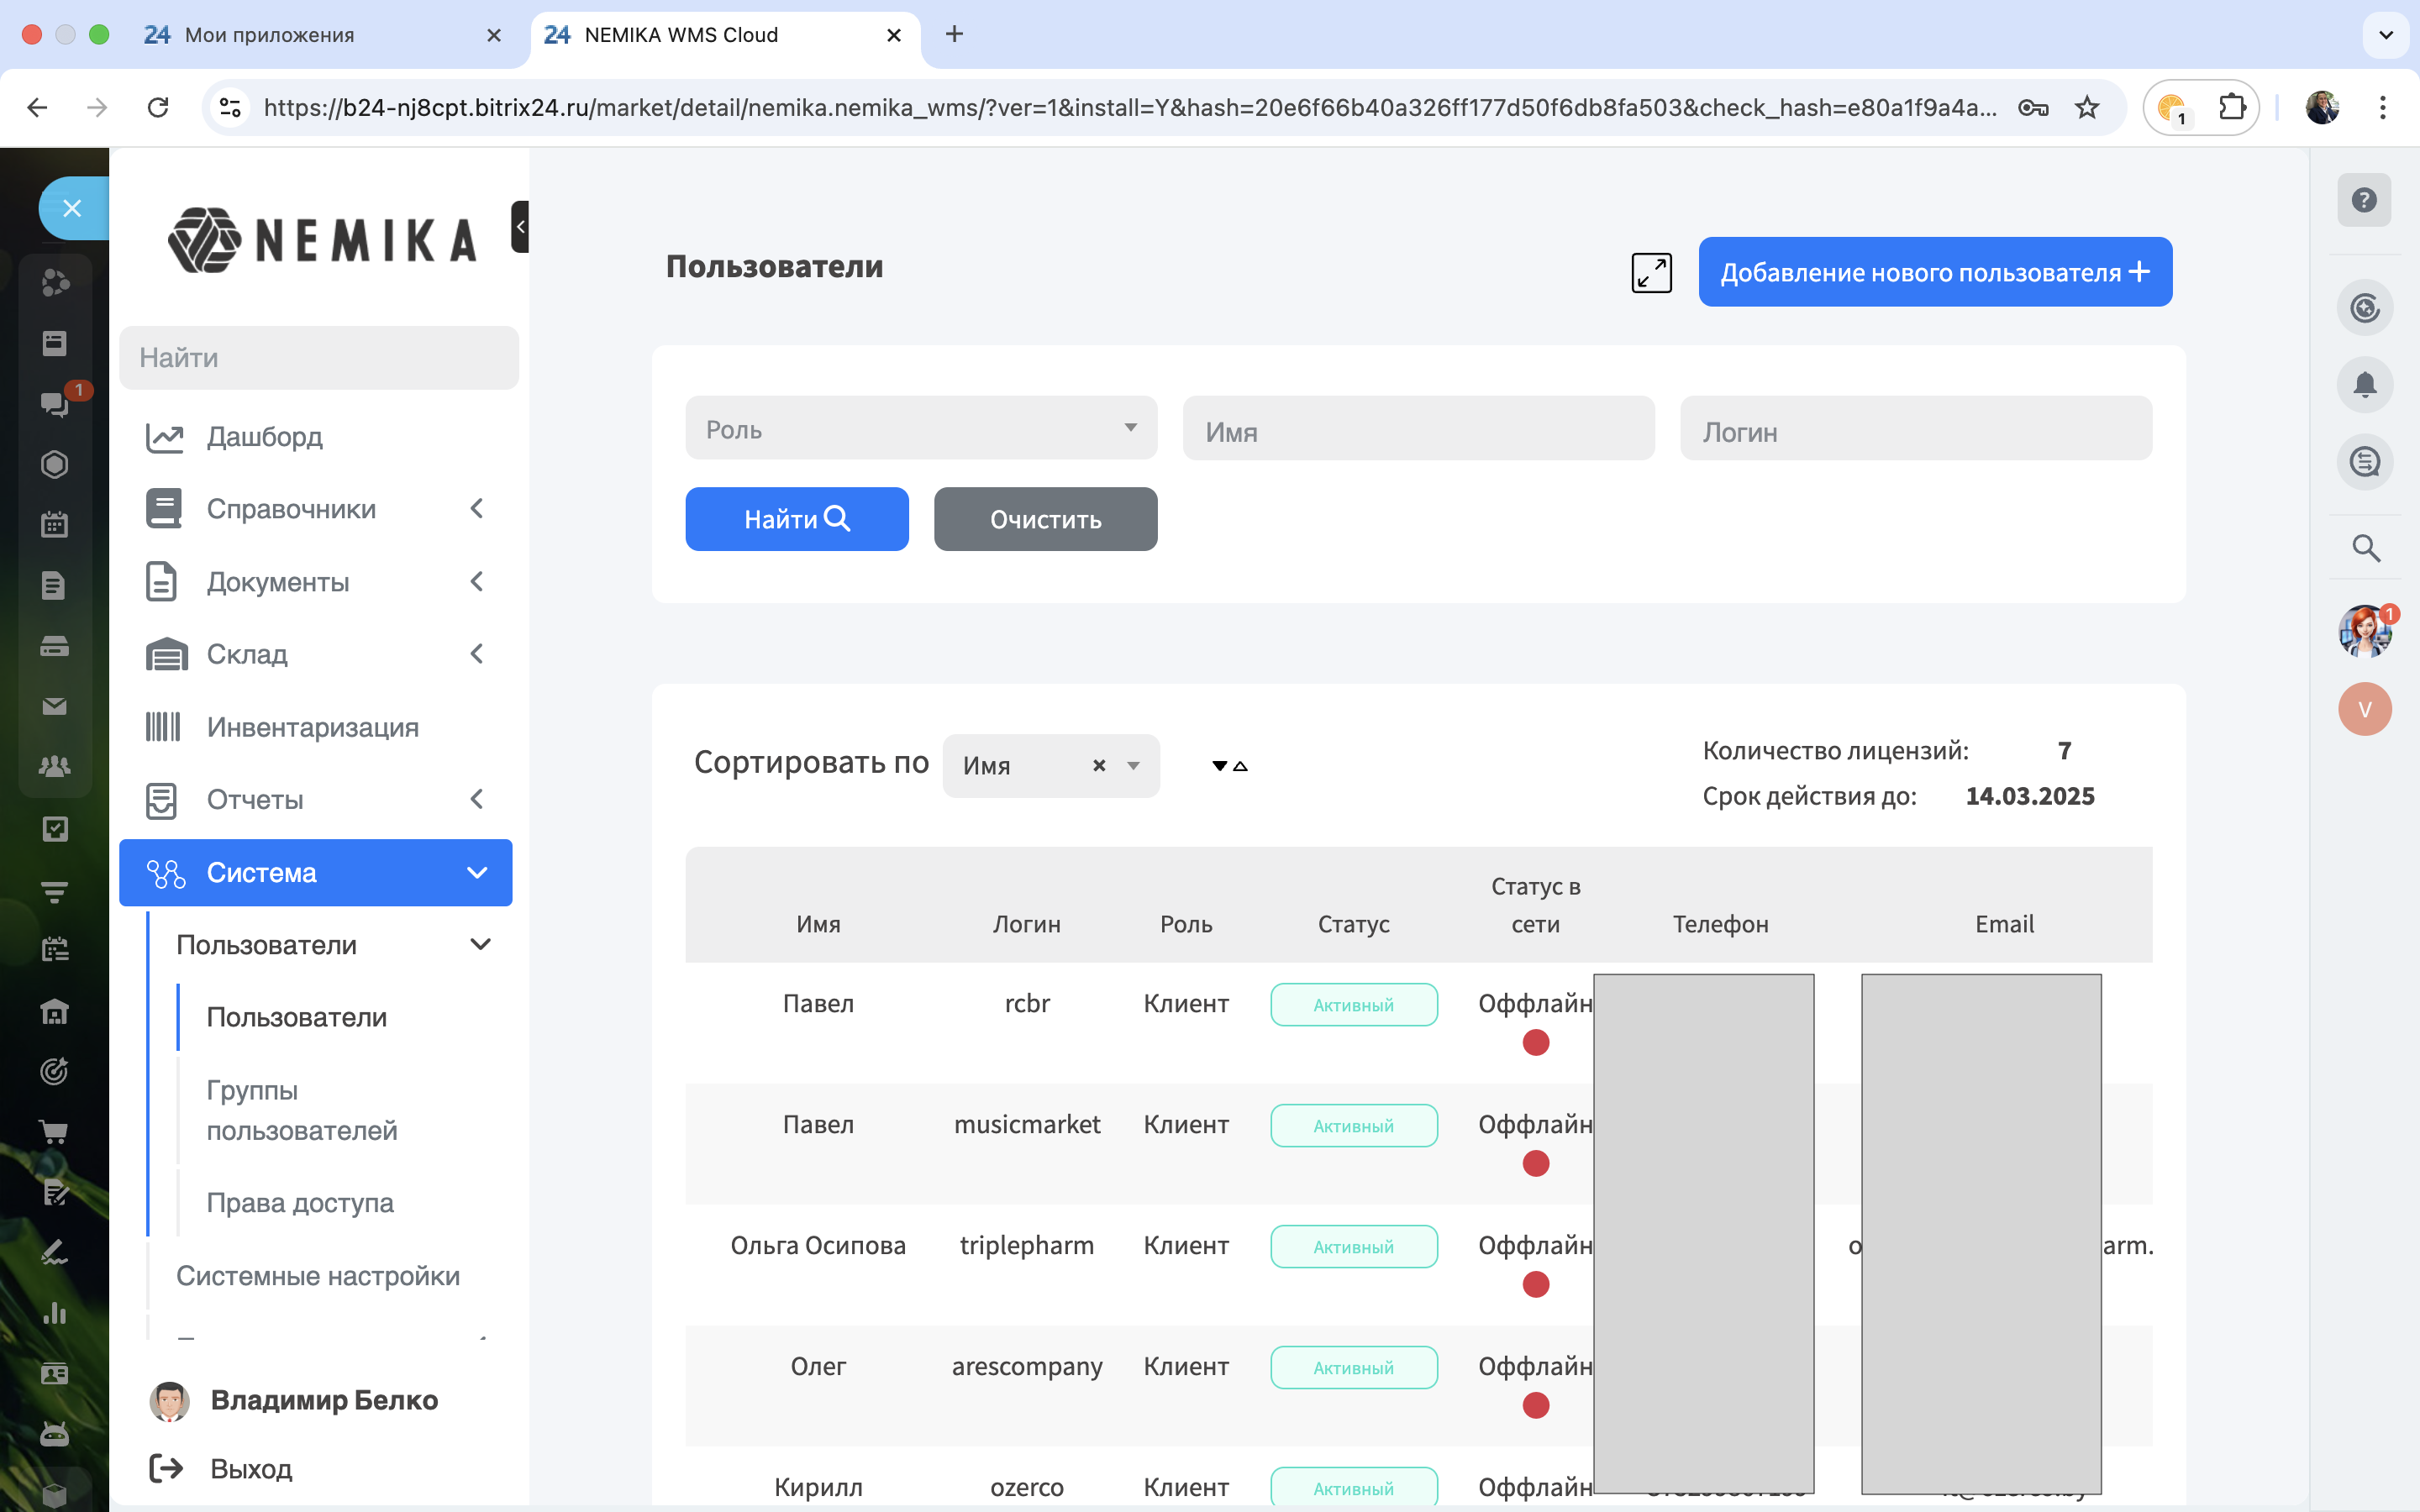
Task: Click the Выход logout icon
Action: click(x=167, y=1468)
